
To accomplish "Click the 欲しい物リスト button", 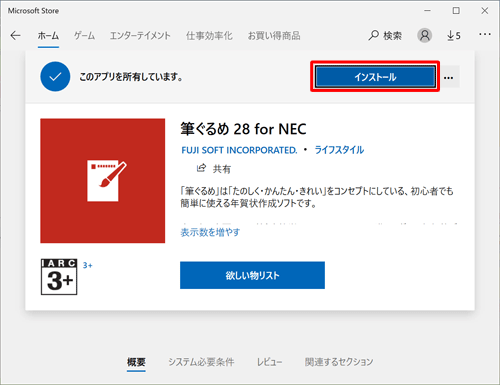I will [252, 275].
